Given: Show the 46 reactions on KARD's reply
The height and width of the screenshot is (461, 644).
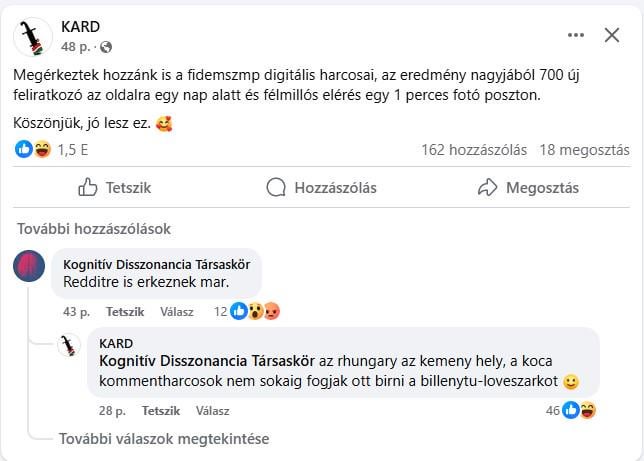Looking at the screenshot, I should click(570, 410).
